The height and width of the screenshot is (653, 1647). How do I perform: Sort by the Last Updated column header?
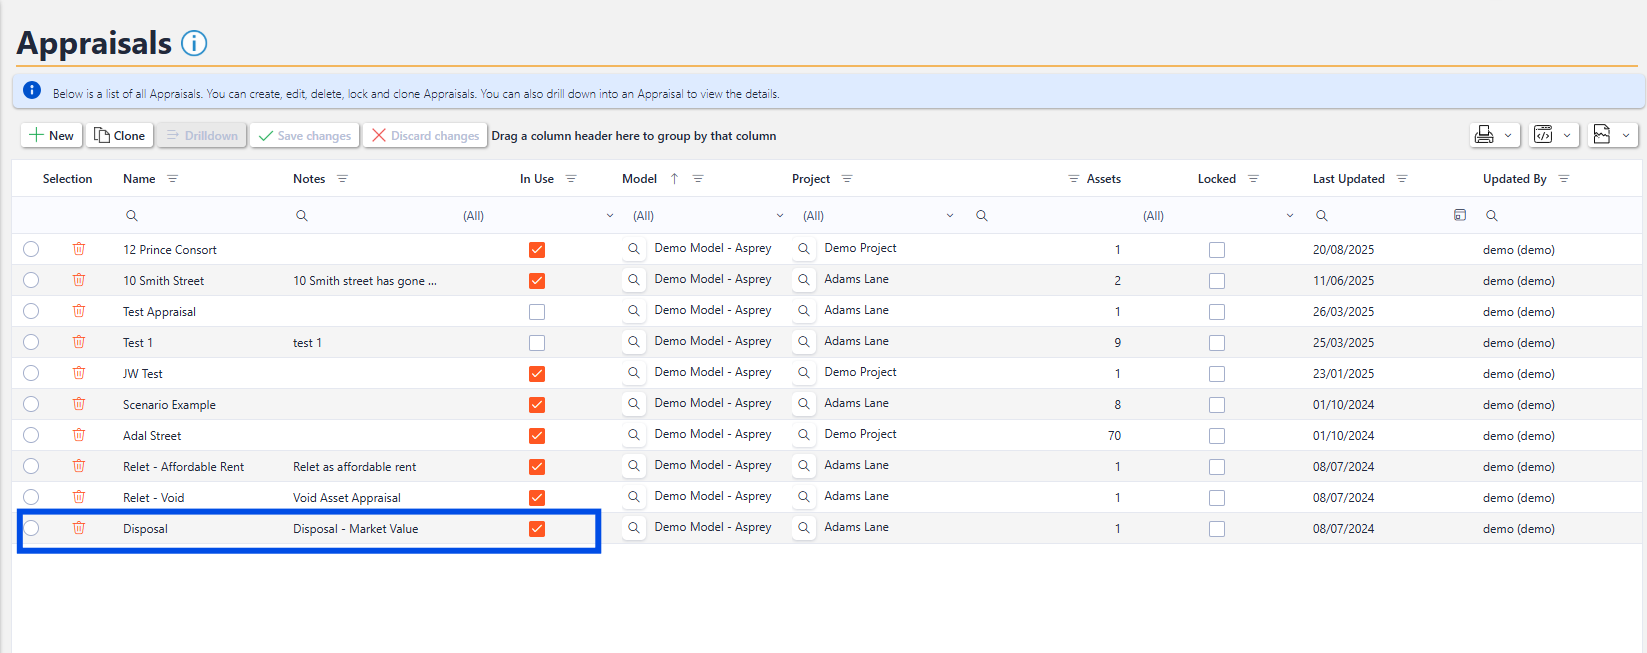click(x=1348, y=179)
